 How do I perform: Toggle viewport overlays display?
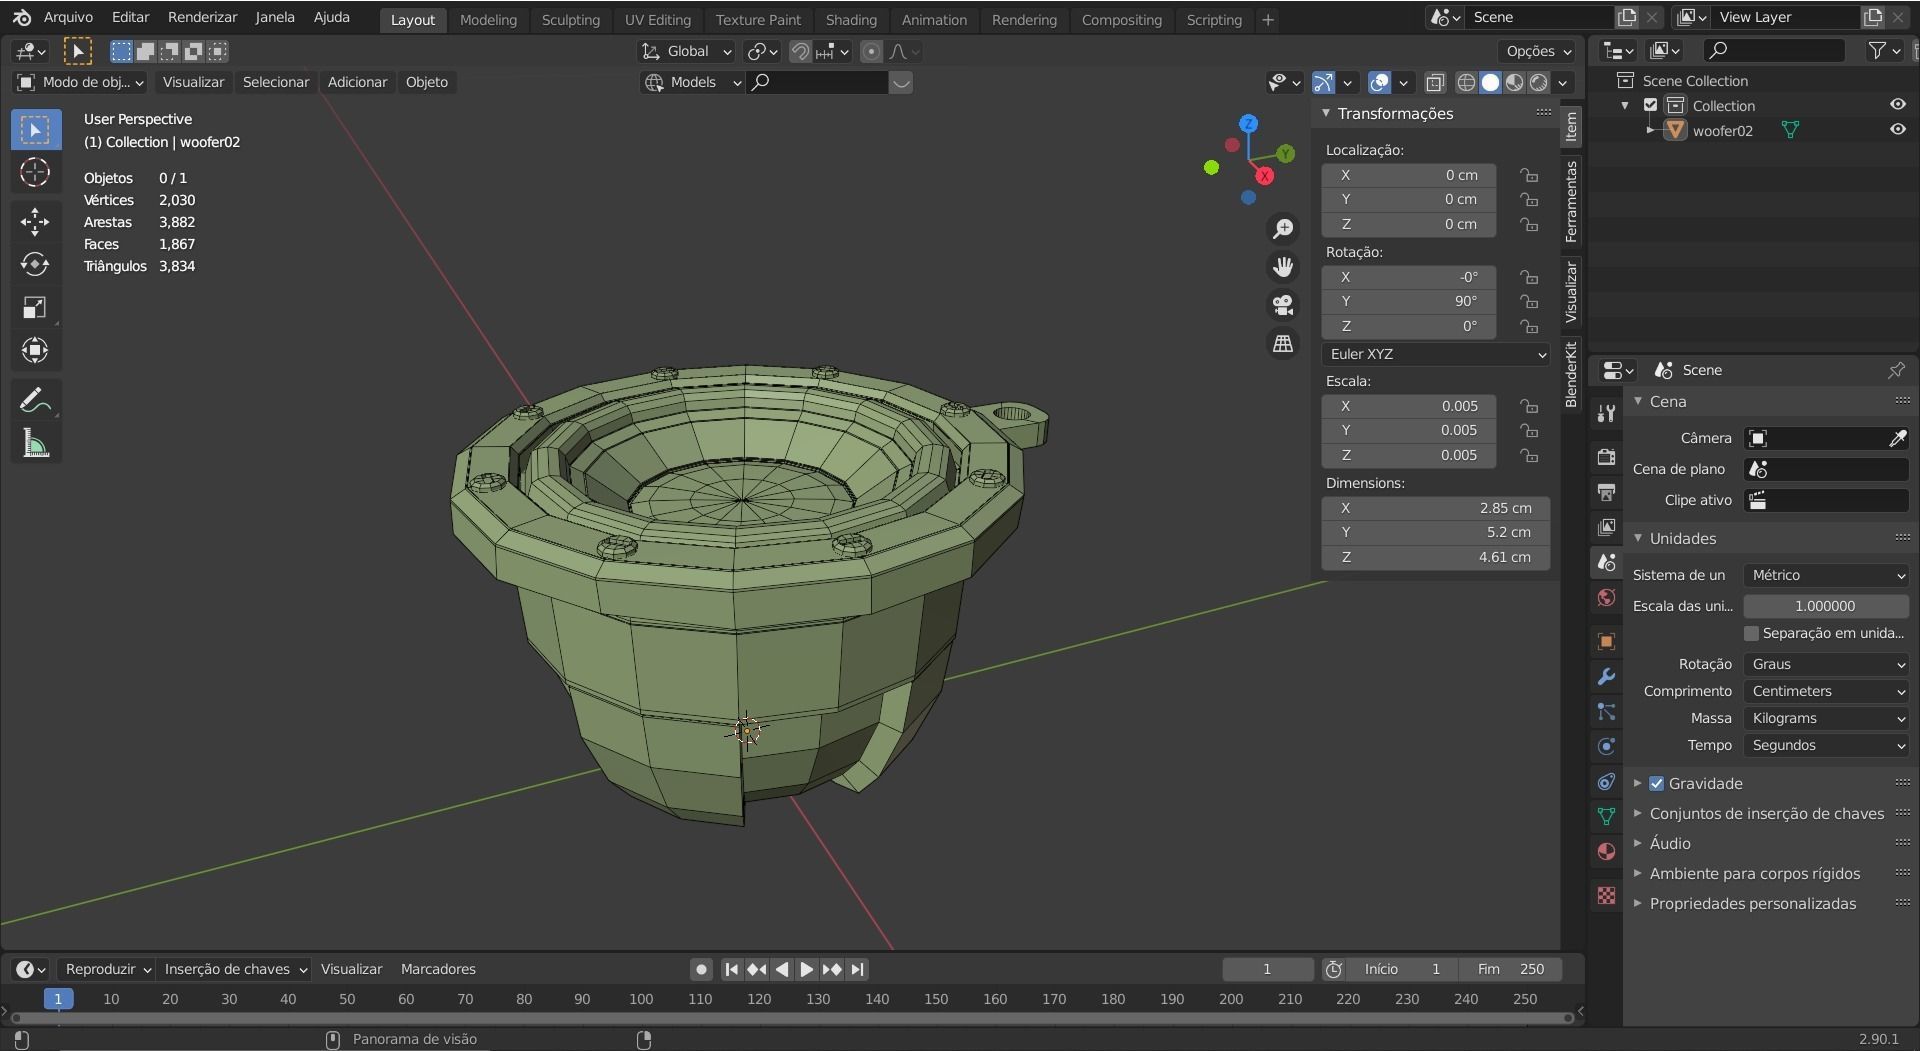tap(1379, 83)
